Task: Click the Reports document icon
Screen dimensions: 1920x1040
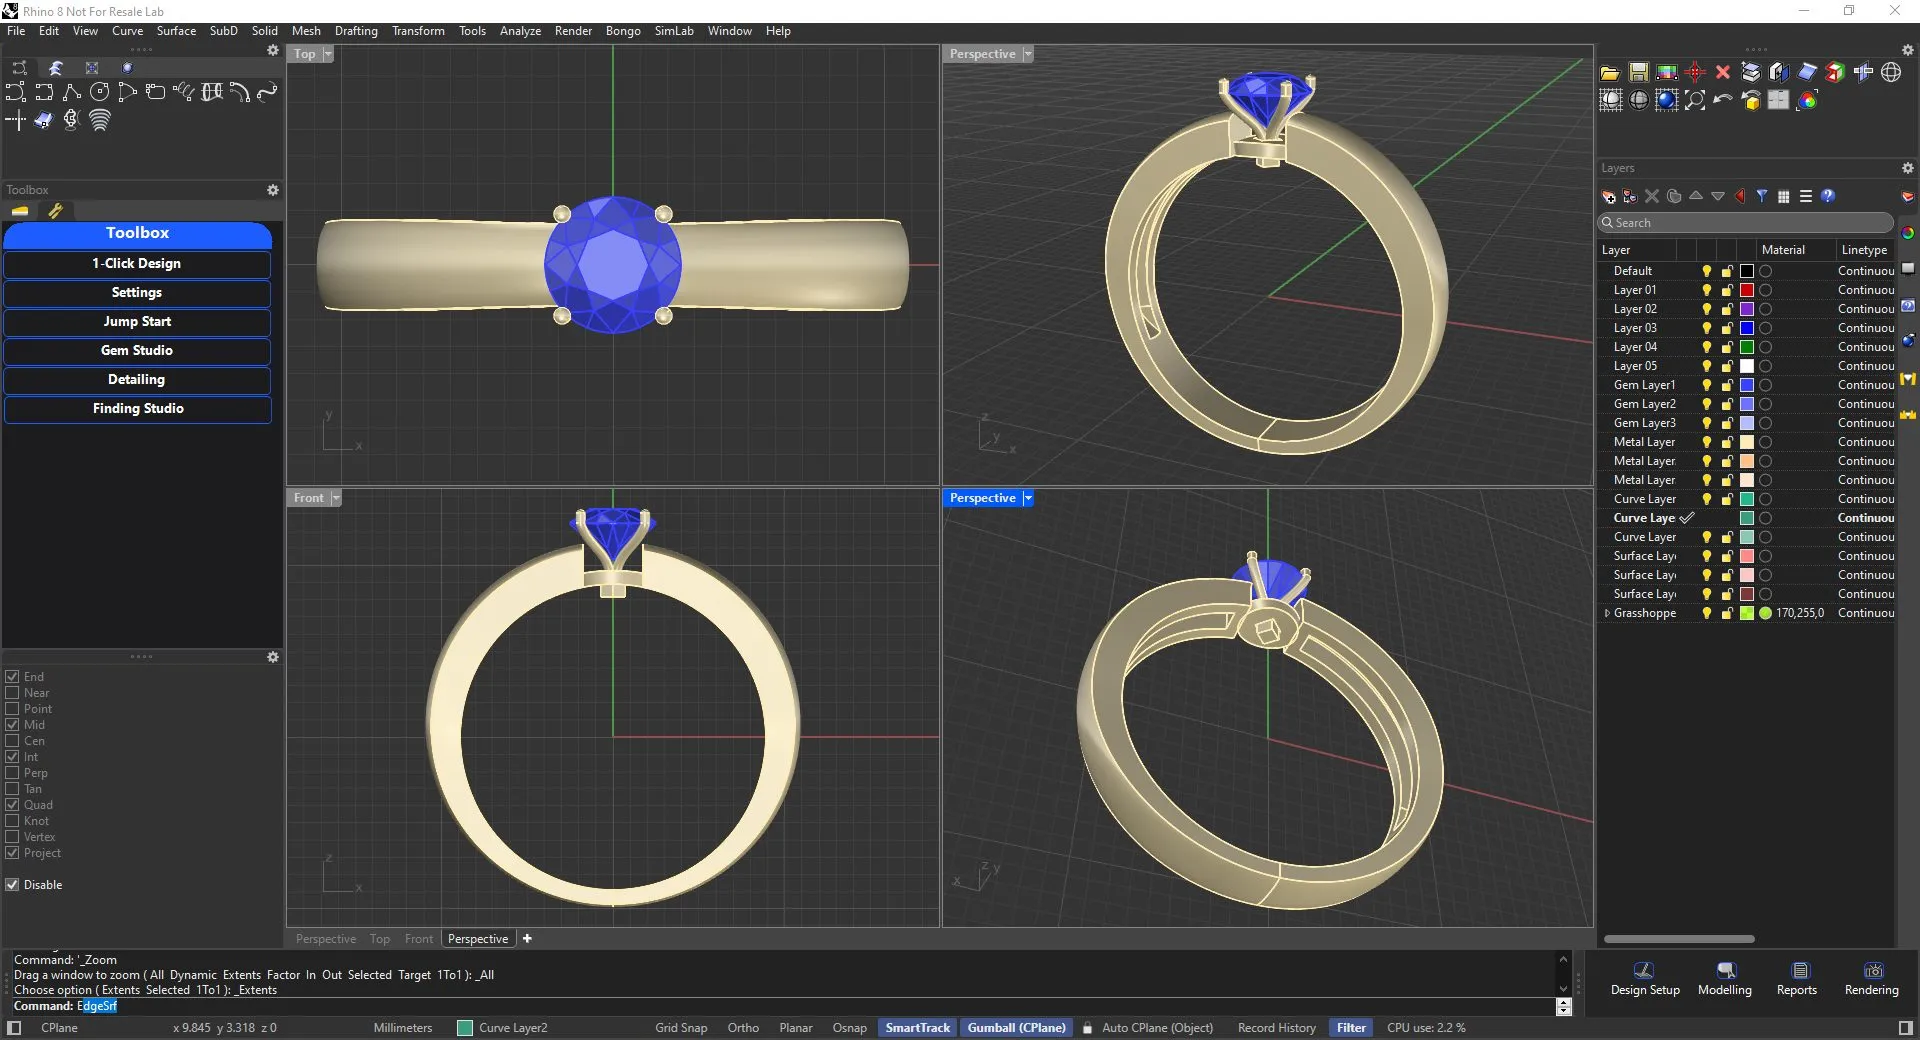Action: tap(1799, 971)
